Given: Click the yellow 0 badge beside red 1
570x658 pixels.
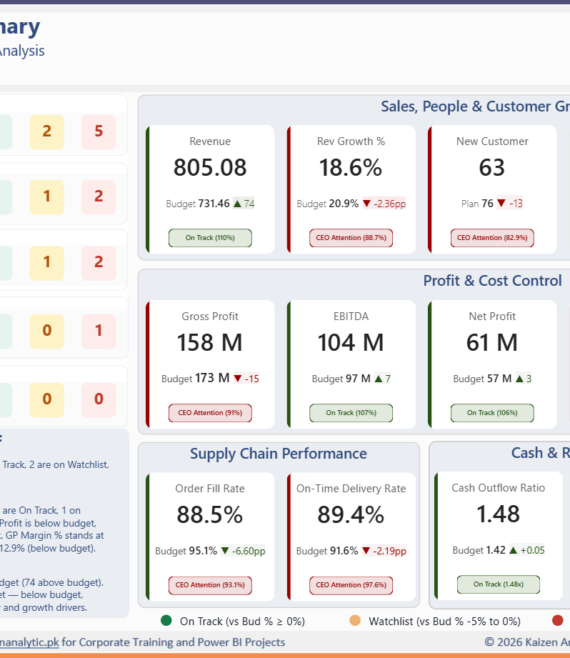Looking at the screenshot, I should (x=47, y=331).
